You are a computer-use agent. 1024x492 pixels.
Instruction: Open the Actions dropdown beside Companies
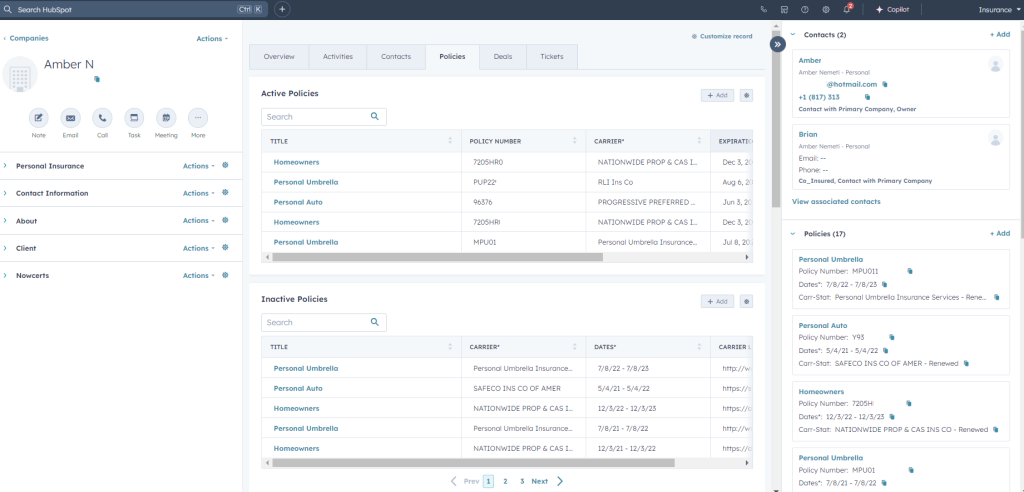(x=212, y=39)
